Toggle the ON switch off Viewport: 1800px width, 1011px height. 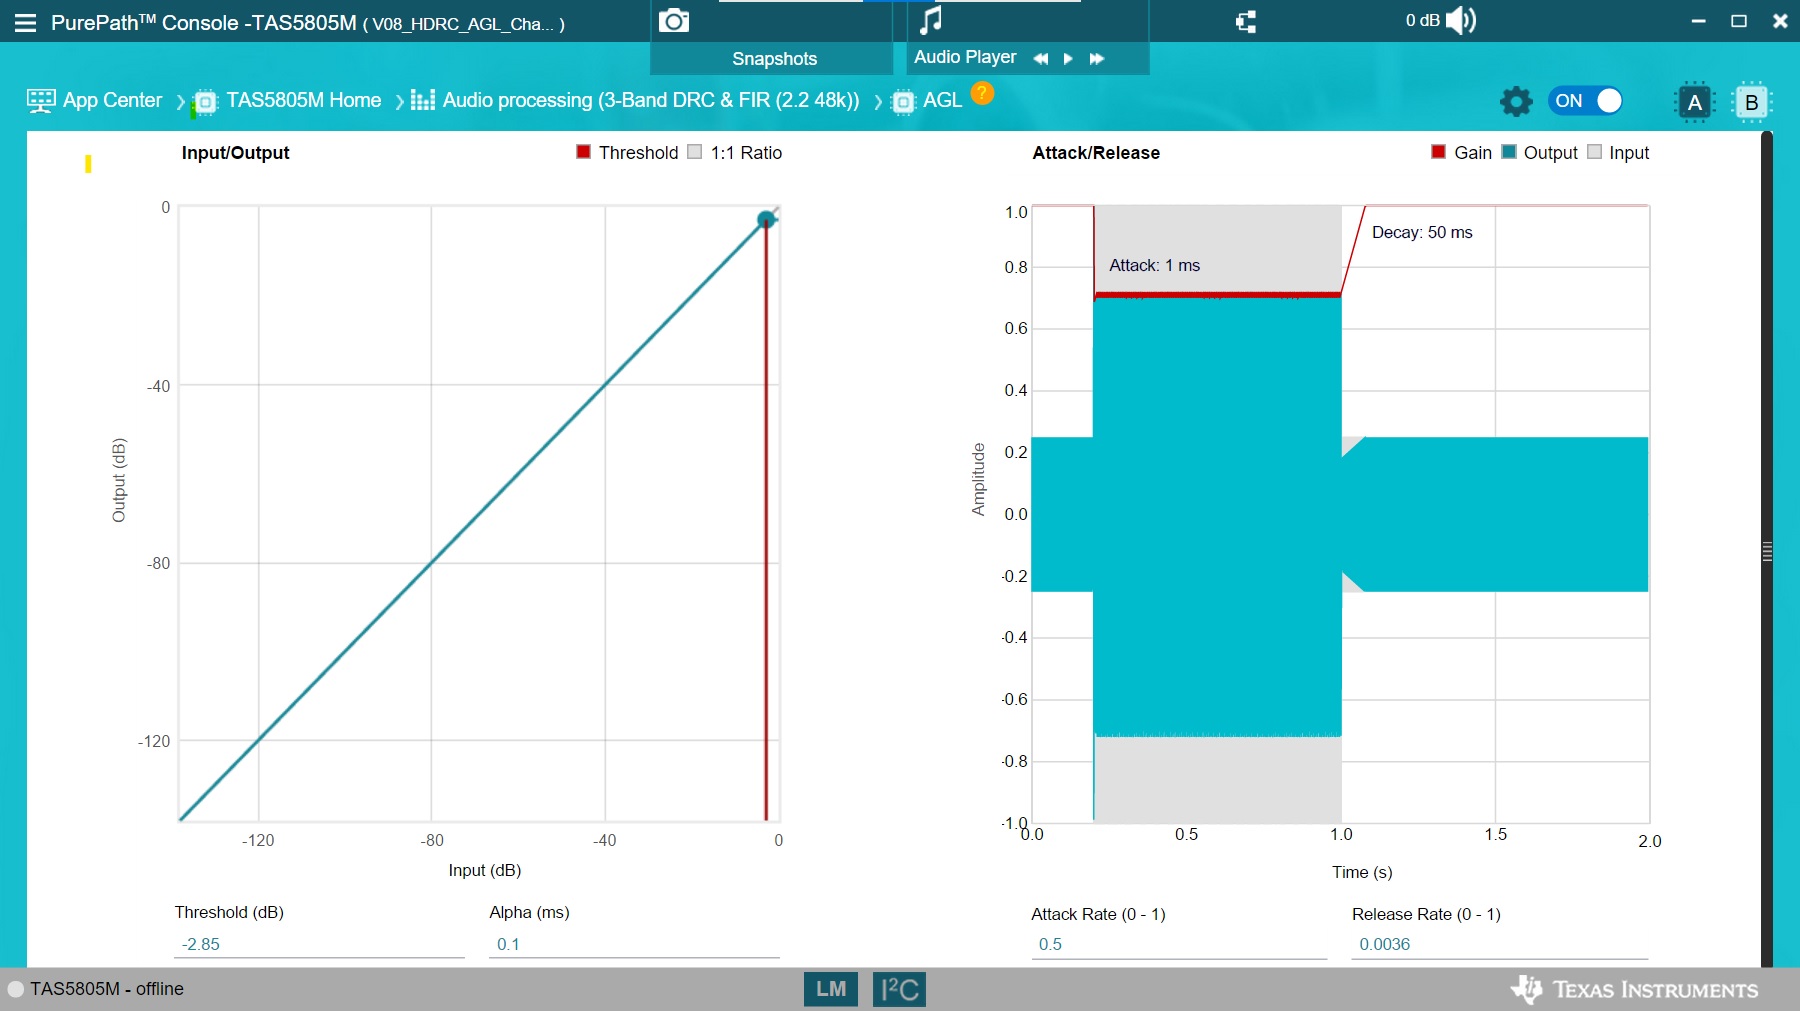pyautogui.click(x=1585, y=101)
